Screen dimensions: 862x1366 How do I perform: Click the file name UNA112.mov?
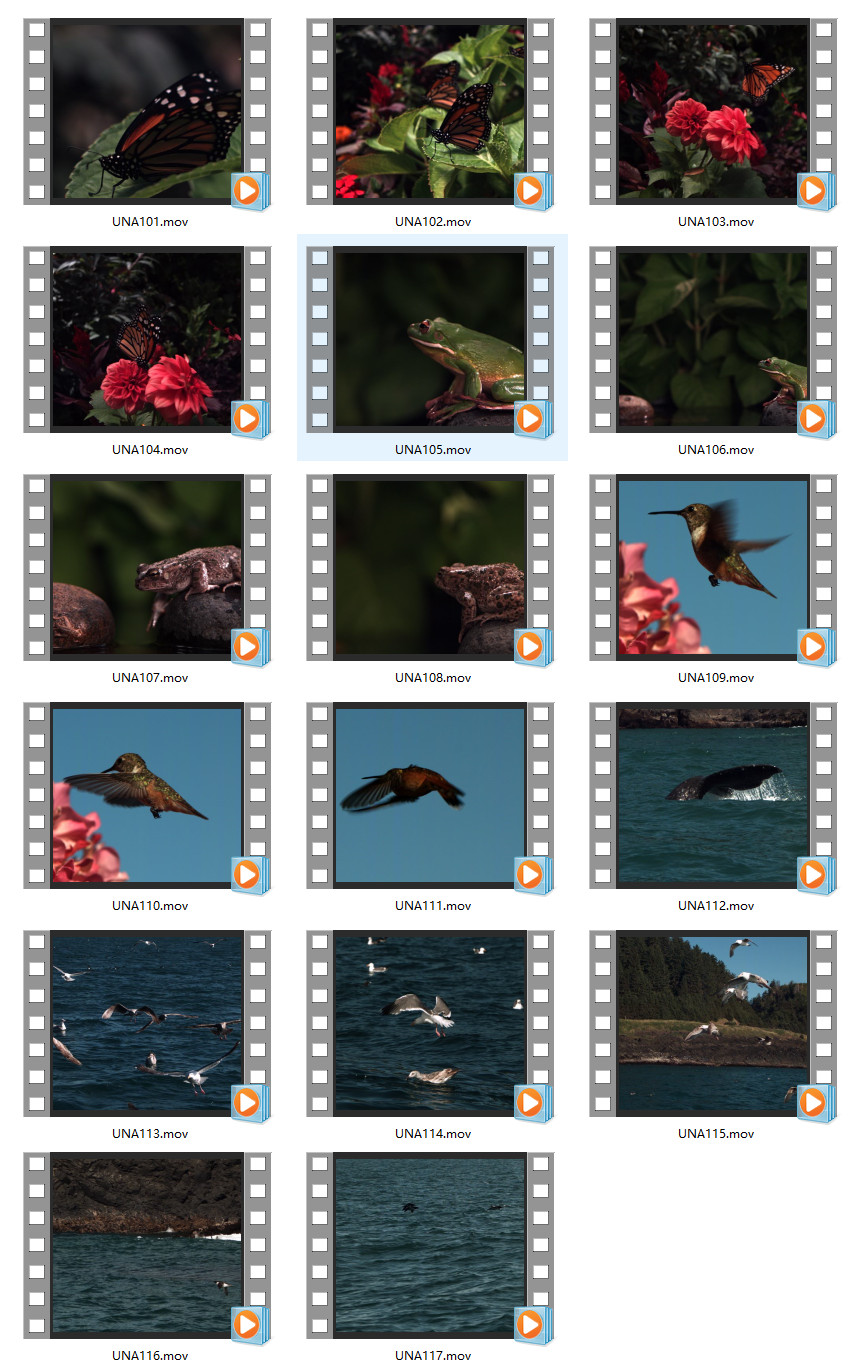(716, 906)
